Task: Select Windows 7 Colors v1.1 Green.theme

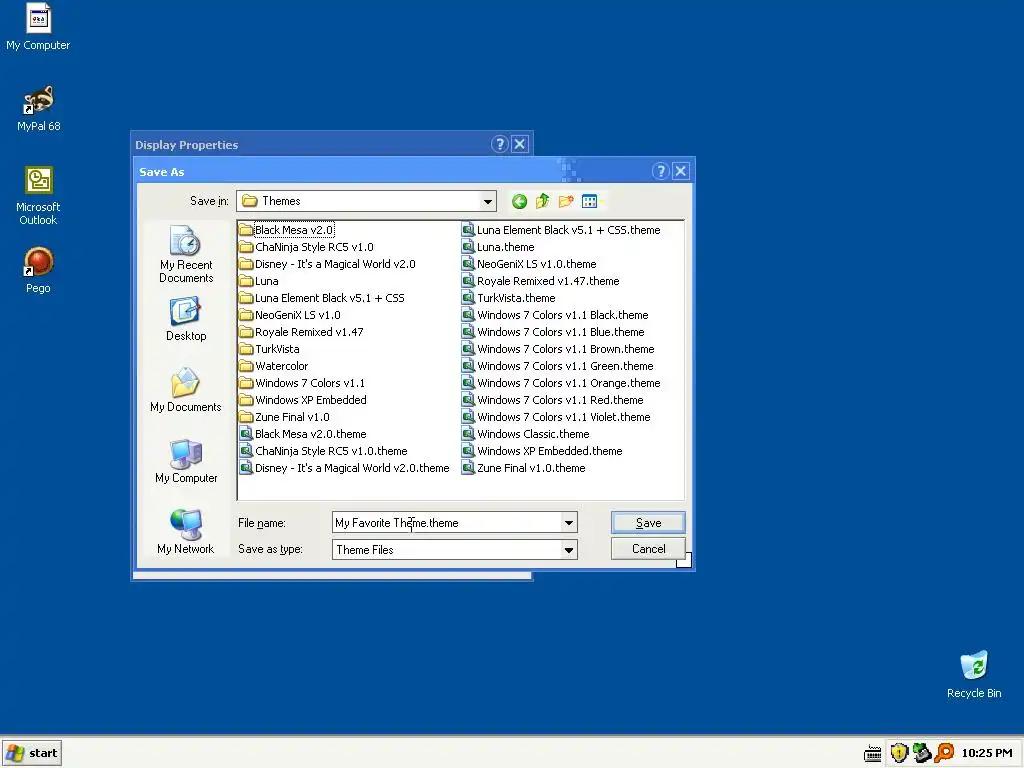Action: [558, 366]
